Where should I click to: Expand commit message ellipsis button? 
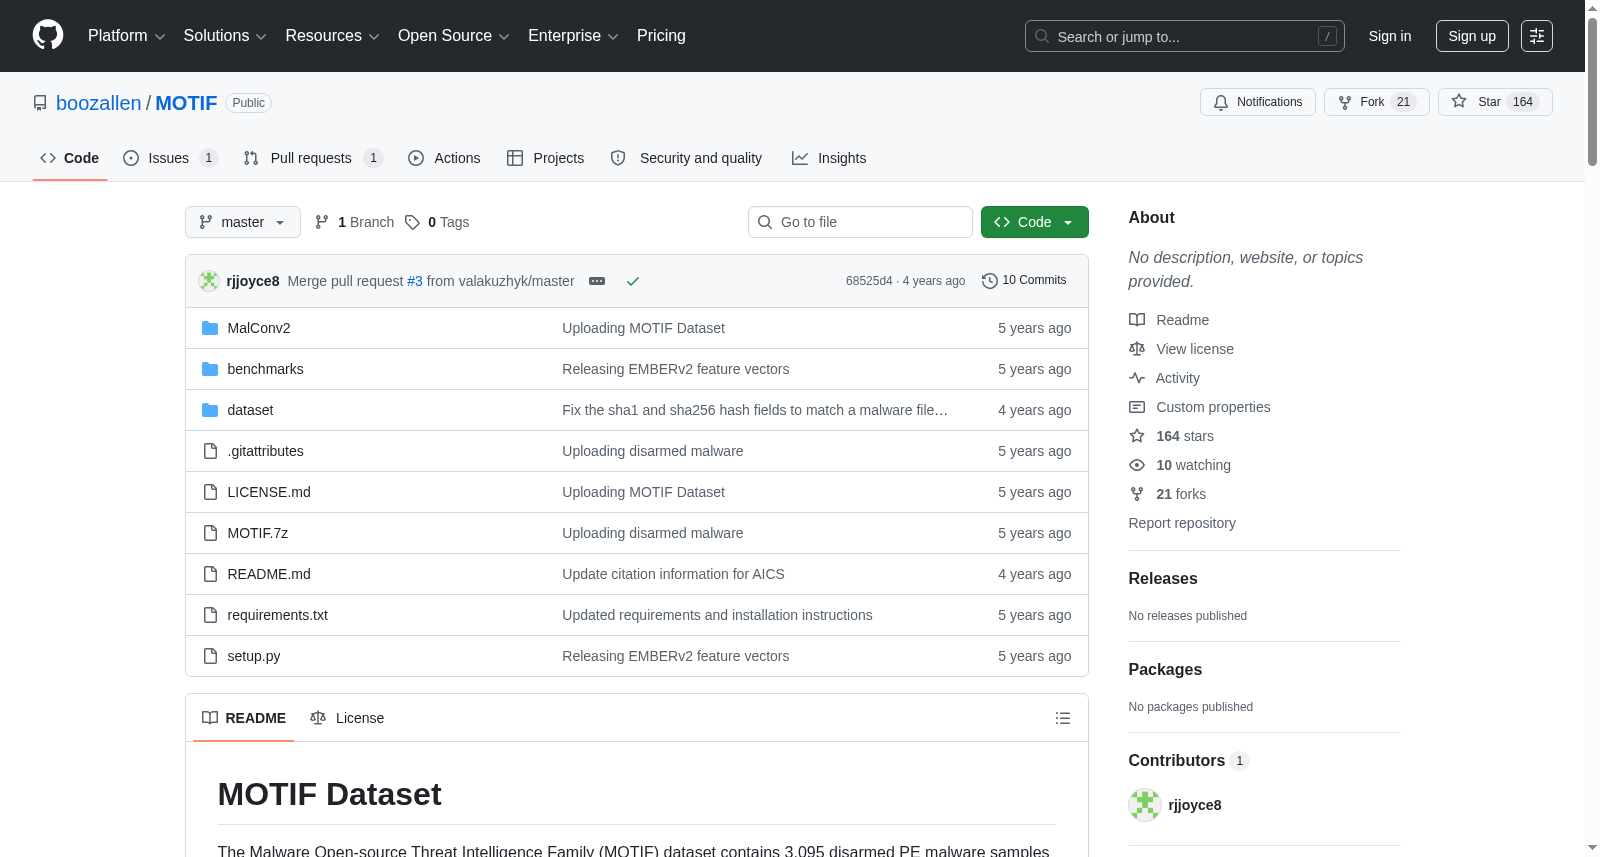pyautogui.click(x=597, y=281)
